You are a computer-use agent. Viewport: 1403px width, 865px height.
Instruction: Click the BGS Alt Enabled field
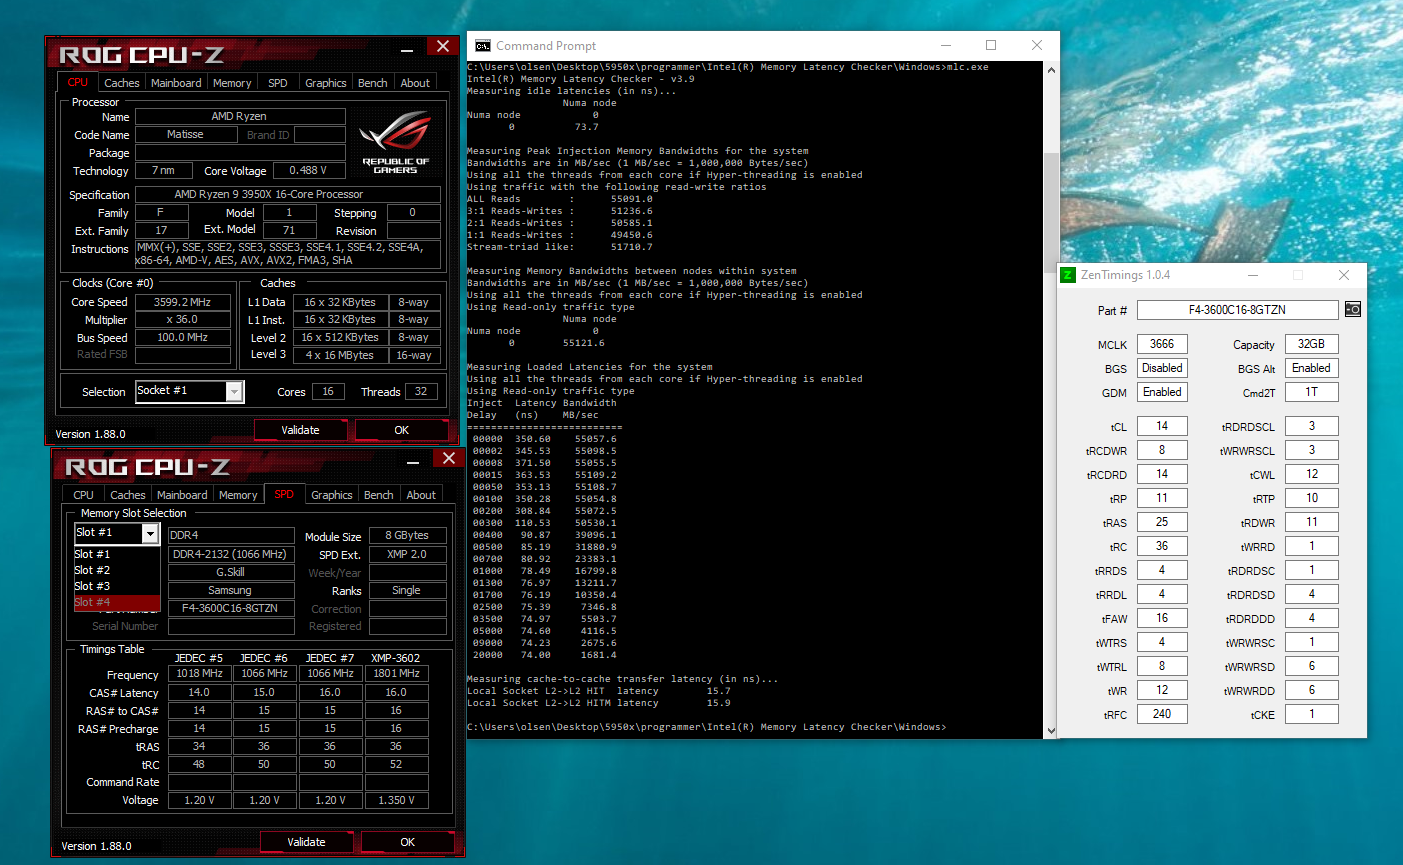(x=1311, y=368)
